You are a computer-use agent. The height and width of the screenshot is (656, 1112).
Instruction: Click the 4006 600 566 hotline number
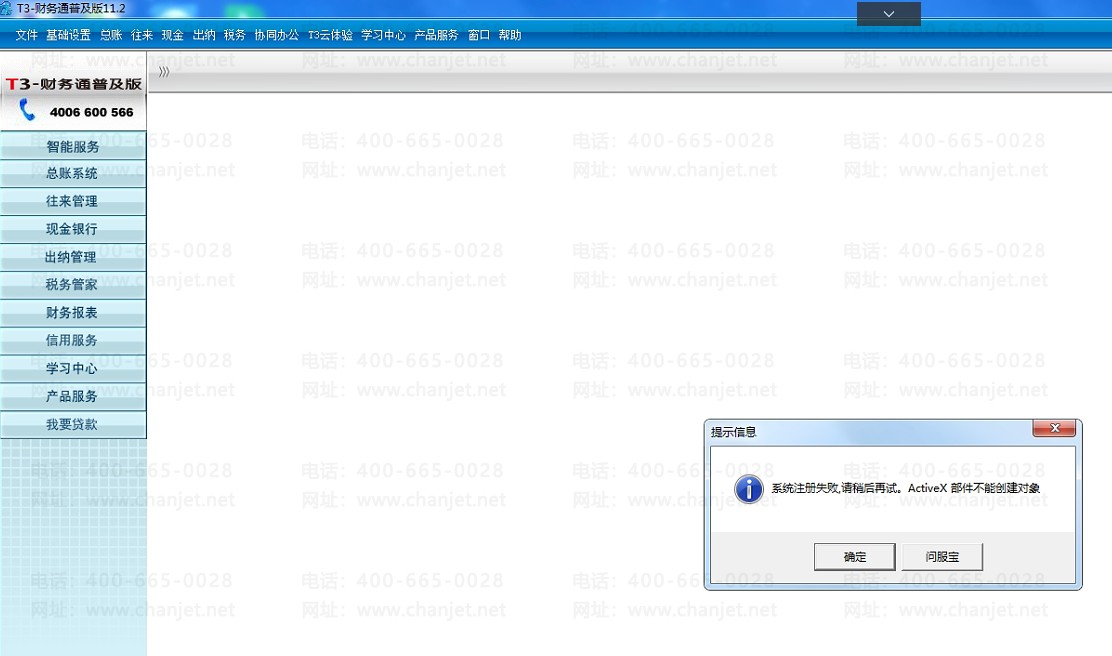tap(91, 112)
